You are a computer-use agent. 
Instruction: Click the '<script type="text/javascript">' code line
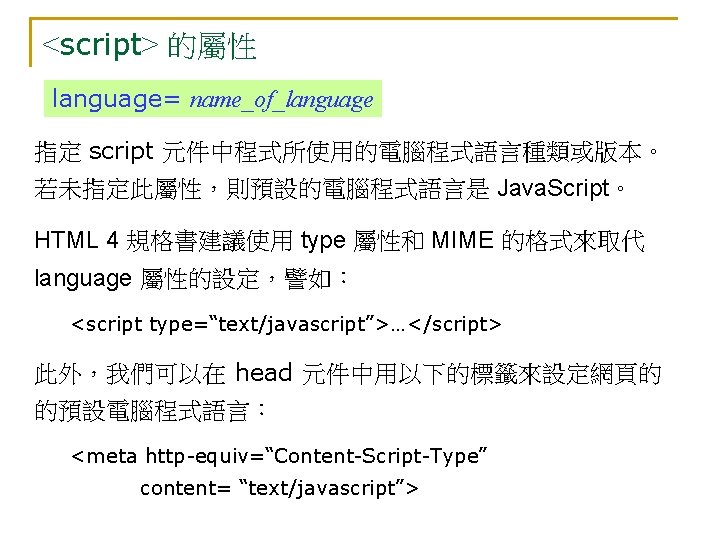click(287, 324)
